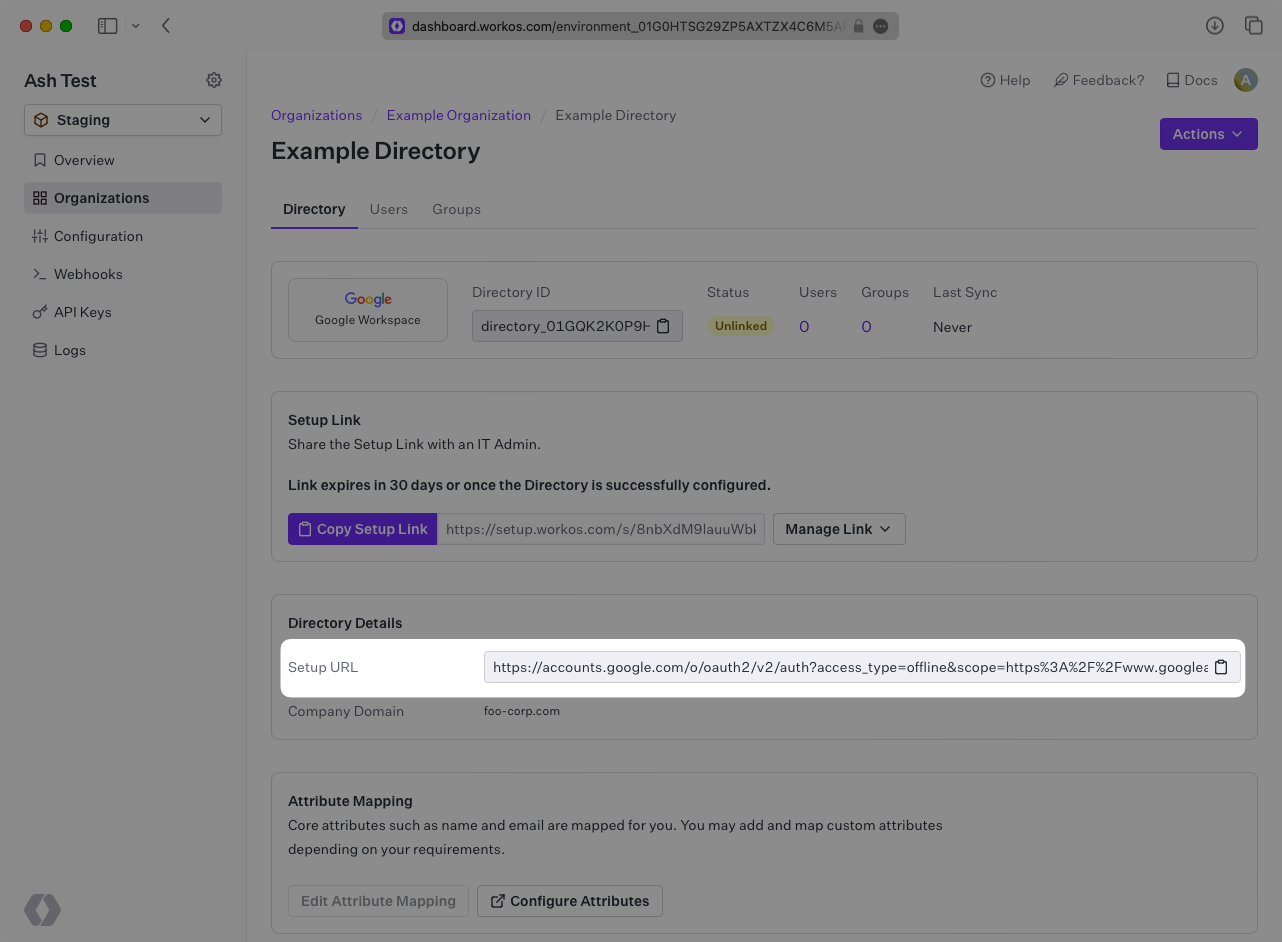Switch to the Groups tab
The height and width of the screenshot is (942, 1282).
pos(456,209)
